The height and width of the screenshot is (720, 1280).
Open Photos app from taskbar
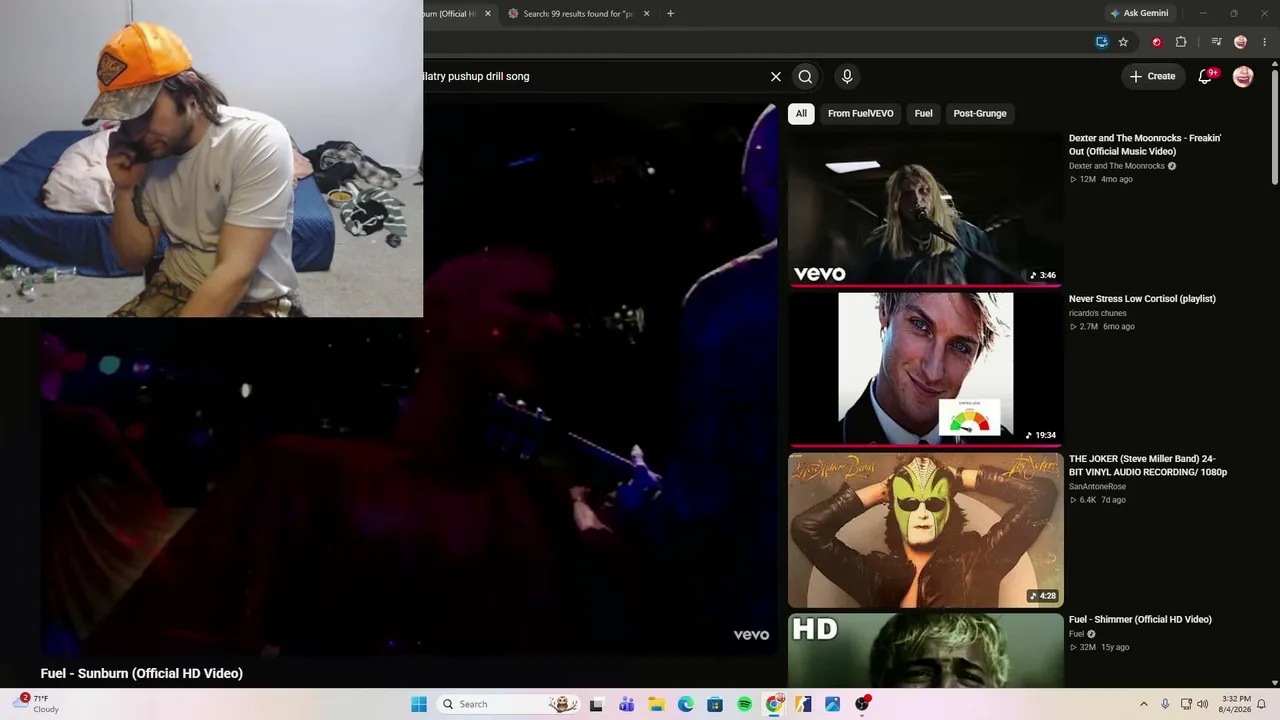coord(832,704)
